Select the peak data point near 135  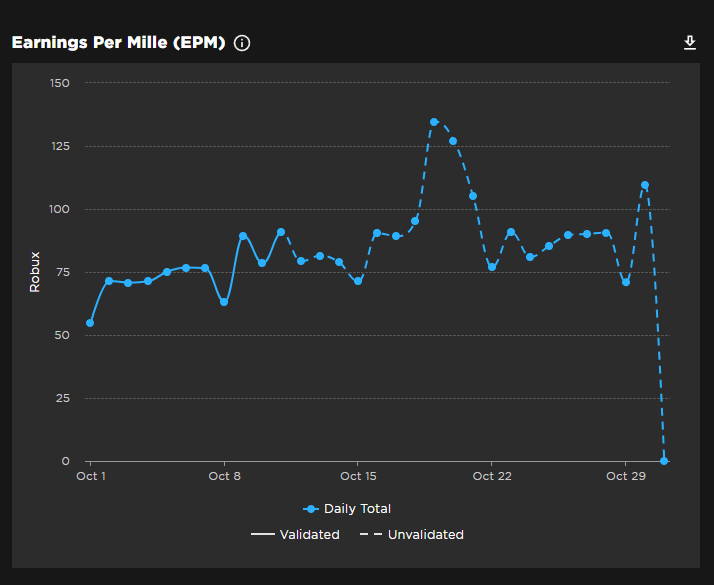tap(434, 122)
